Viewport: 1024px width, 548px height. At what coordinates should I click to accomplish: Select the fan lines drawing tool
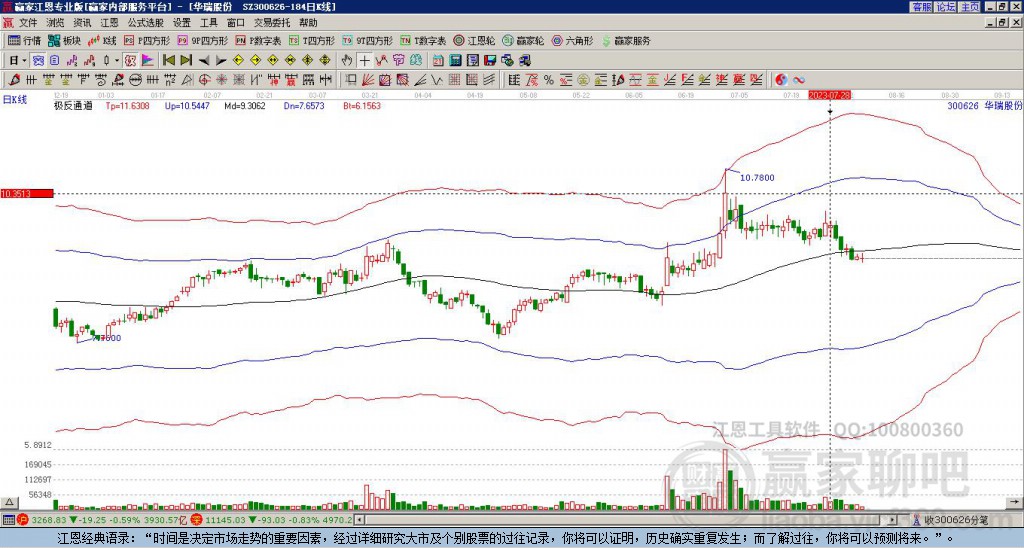pyautogui.click(x=368, y=80)
